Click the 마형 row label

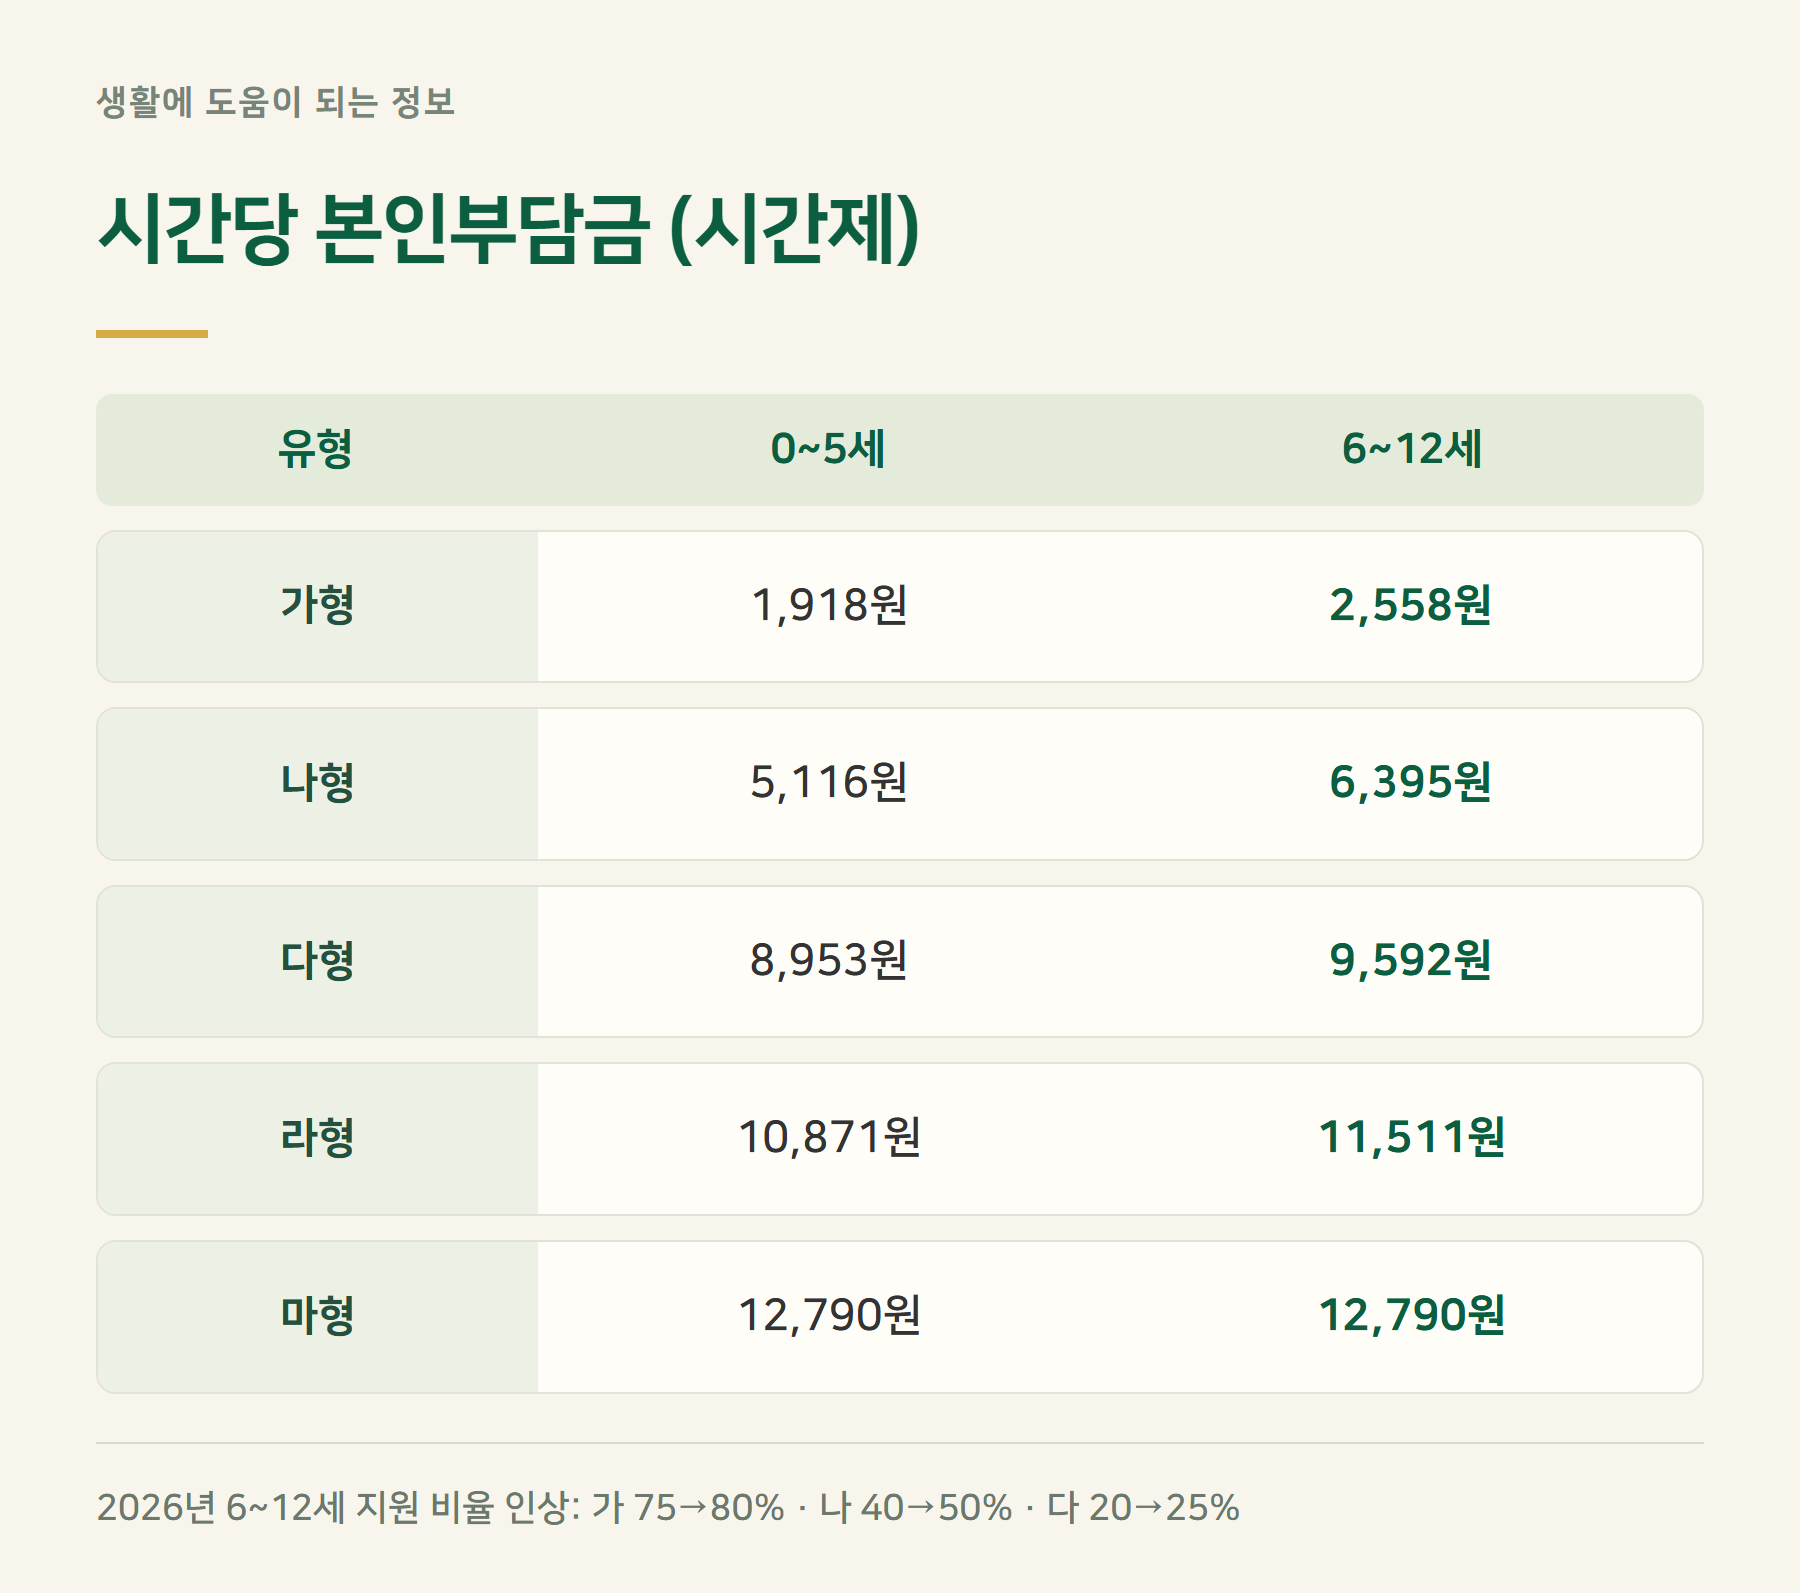click(x=317, y=1316)
